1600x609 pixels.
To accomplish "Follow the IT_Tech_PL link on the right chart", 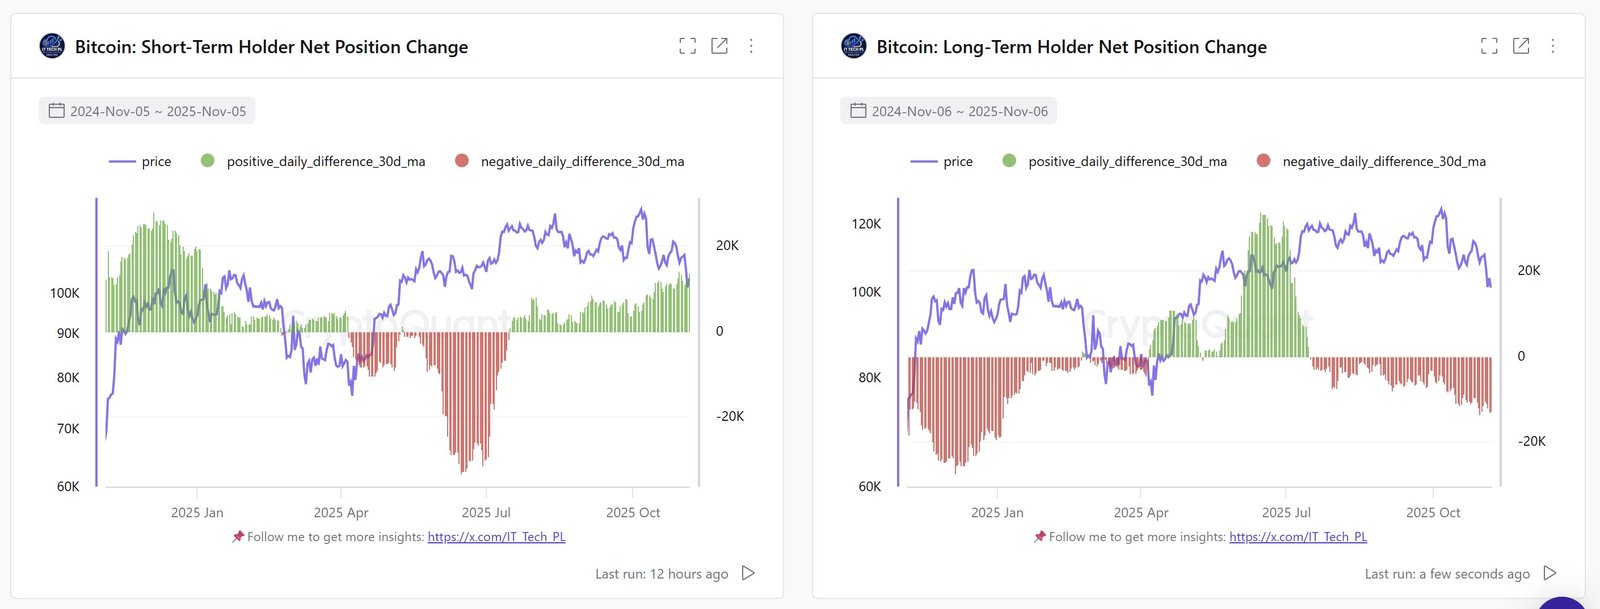I will tap(1298, 536).
